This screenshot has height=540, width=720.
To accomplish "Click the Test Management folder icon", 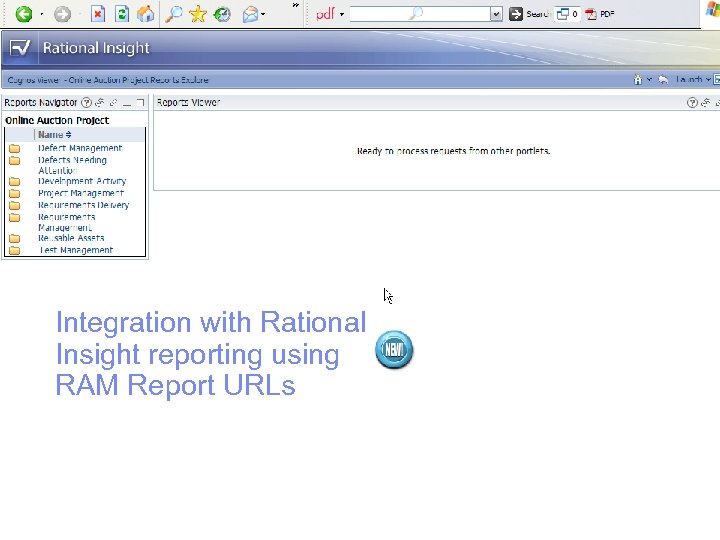I will (15, 250).
